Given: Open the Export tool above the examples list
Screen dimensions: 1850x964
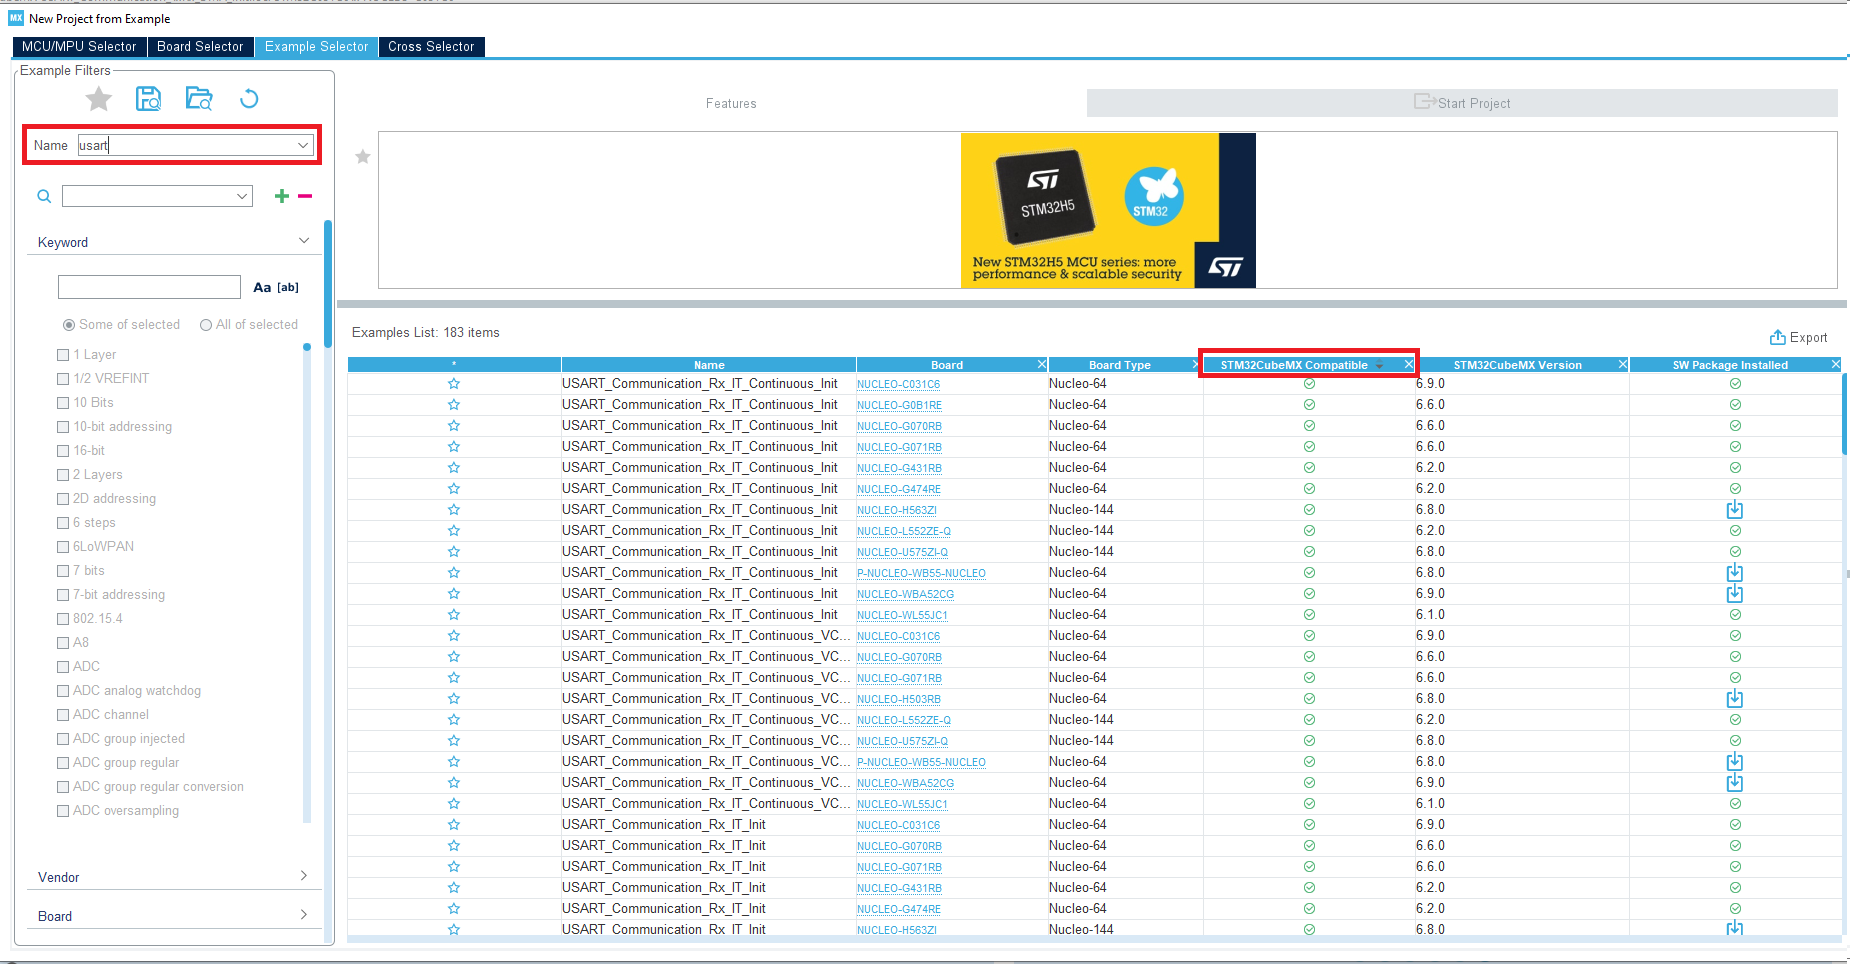Looking at the screenshot, I should coord(1798,337).
